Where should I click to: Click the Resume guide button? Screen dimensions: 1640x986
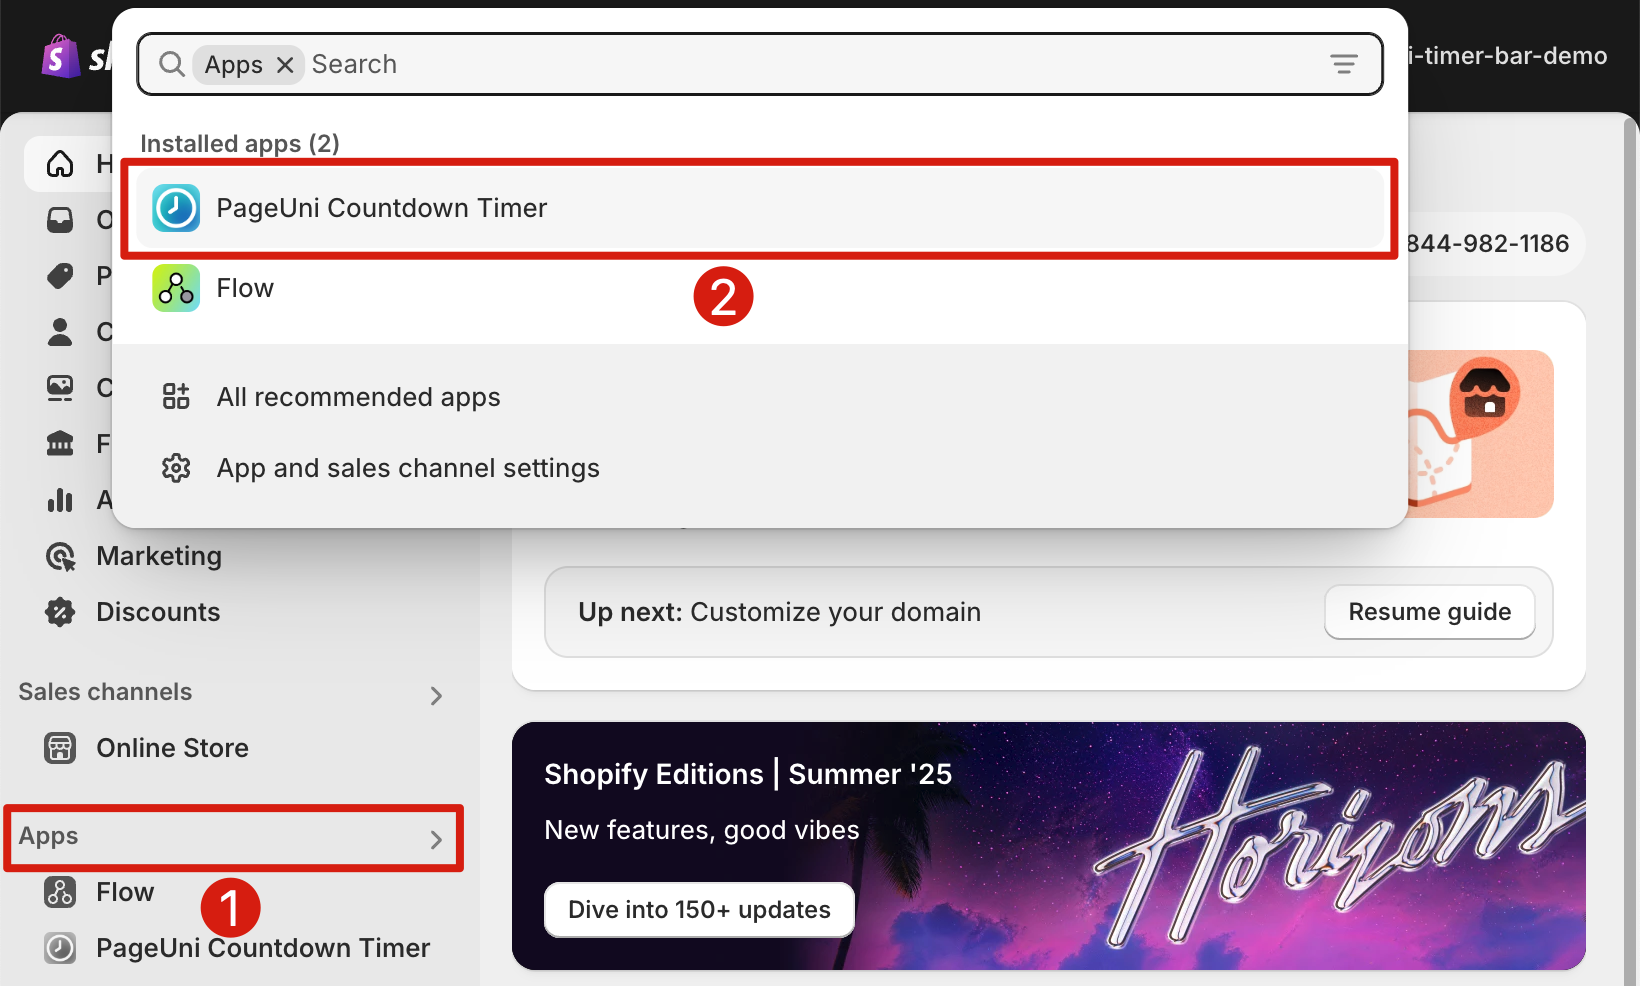[1430, 612]
